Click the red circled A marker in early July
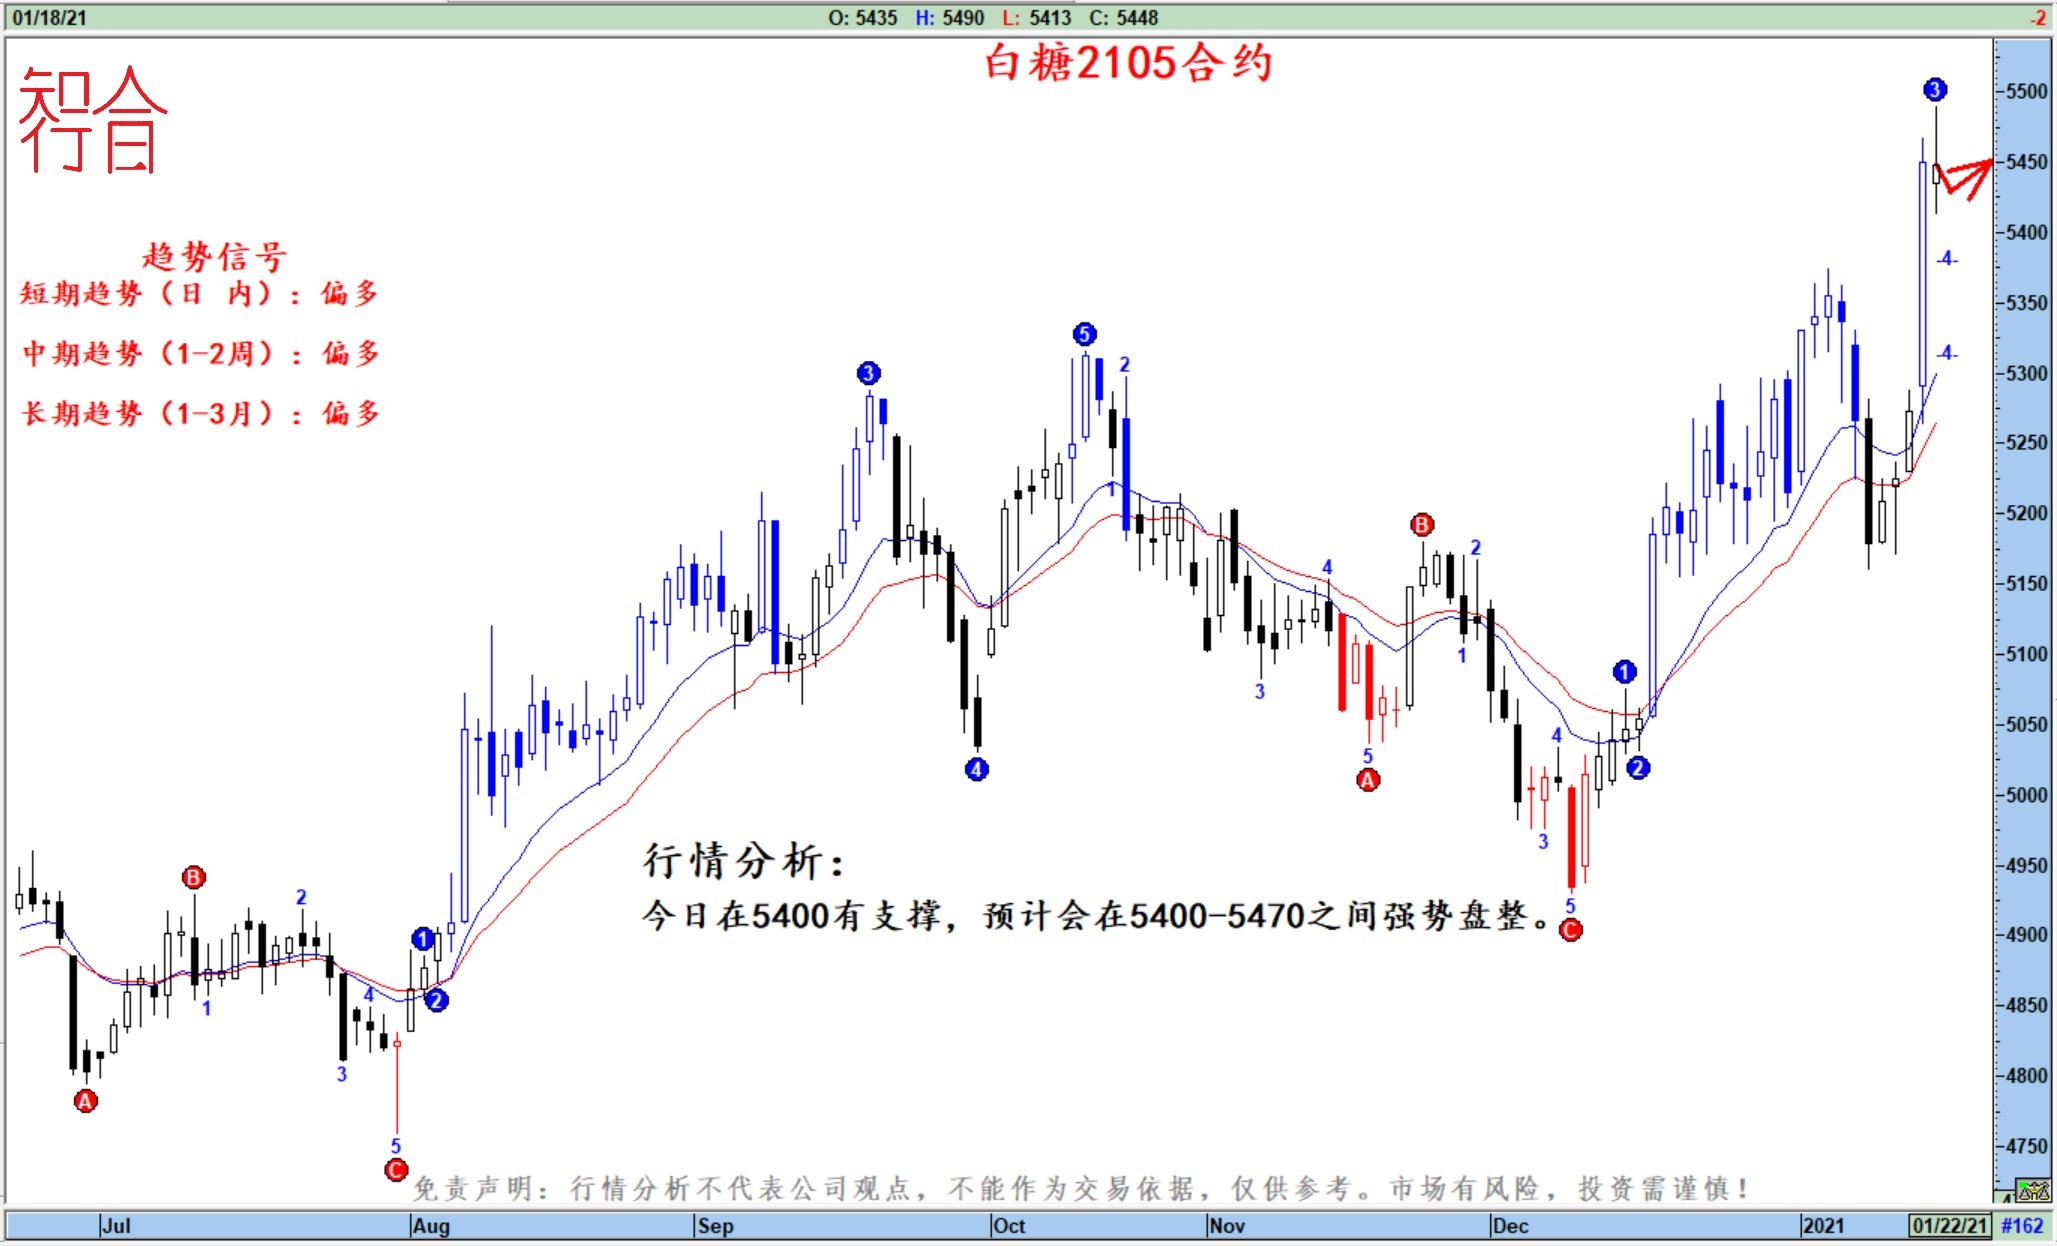Image resolution: width=2057 pixels, height=1246 pixels. [86, 1101]
